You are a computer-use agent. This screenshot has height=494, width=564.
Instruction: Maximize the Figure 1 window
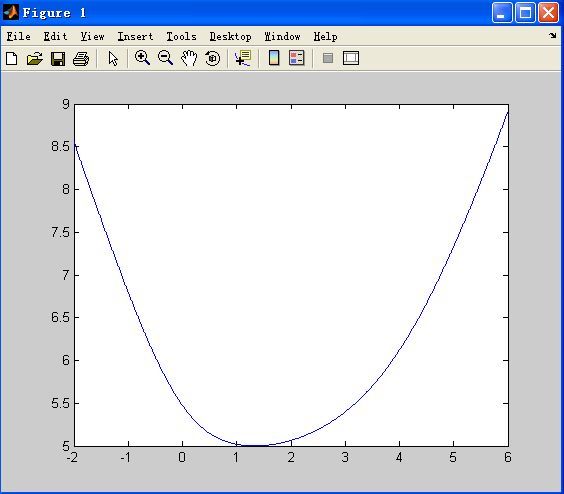pos(525,13)
